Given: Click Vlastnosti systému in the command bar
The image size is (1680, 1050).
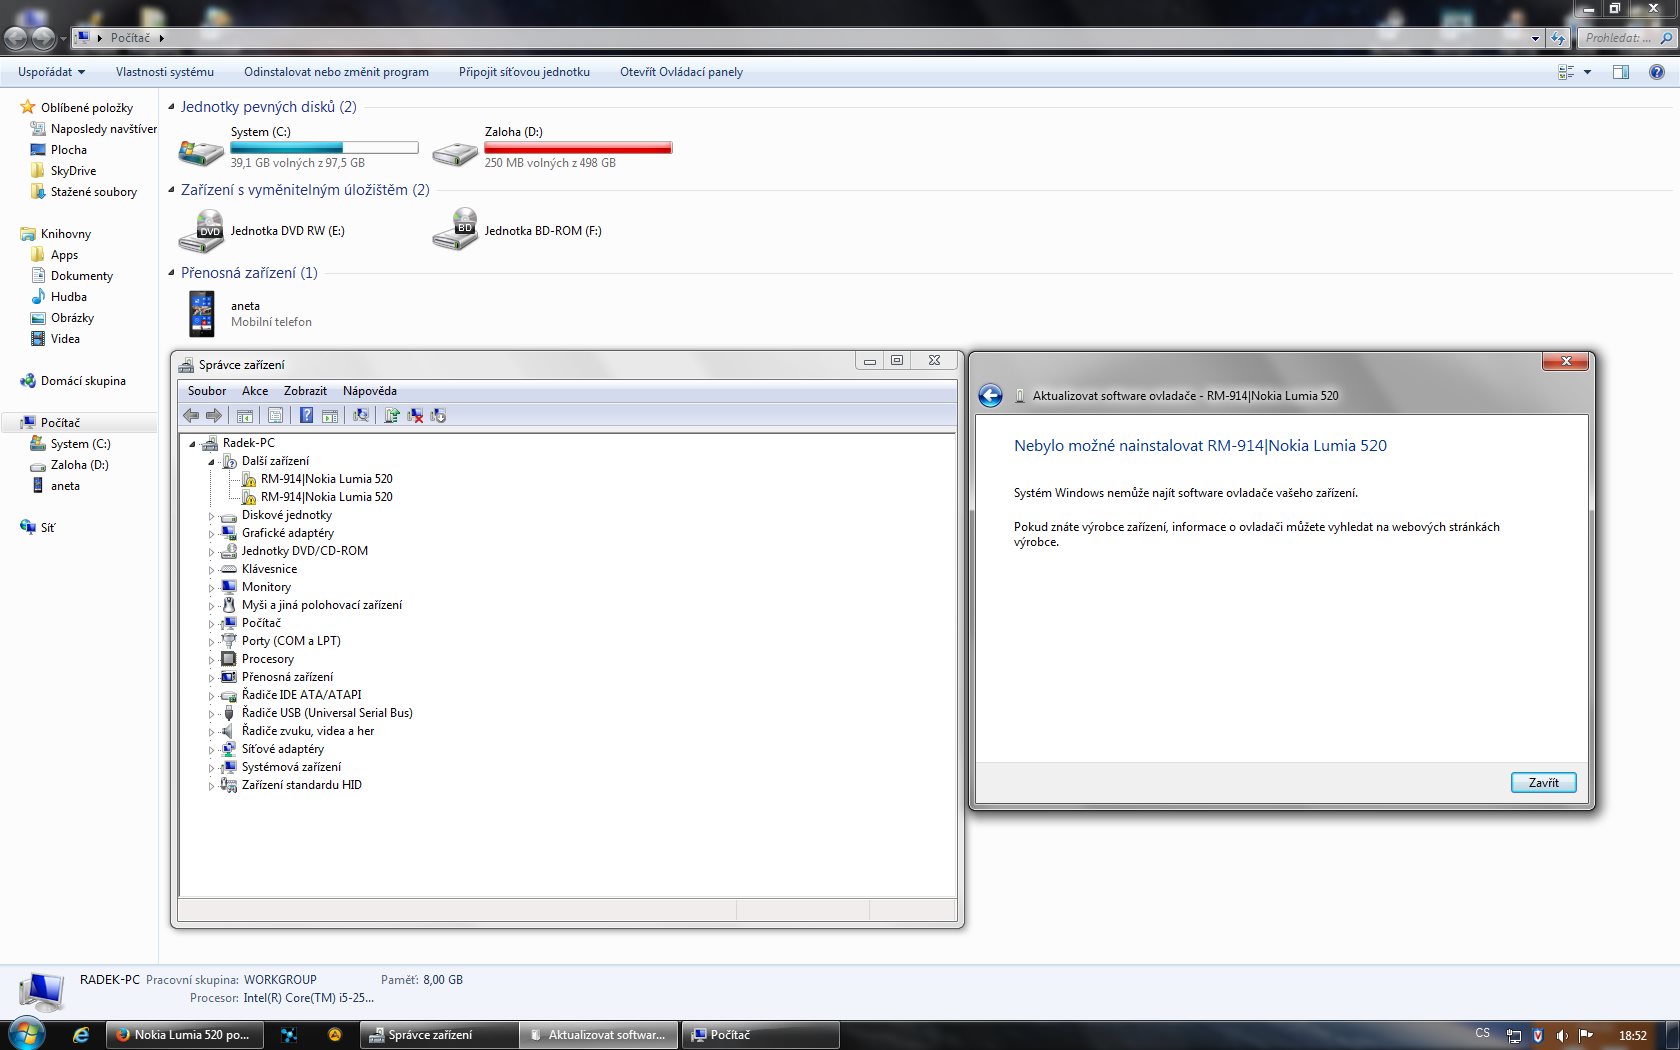Looking at the screenshot, I should coord(165,72).
